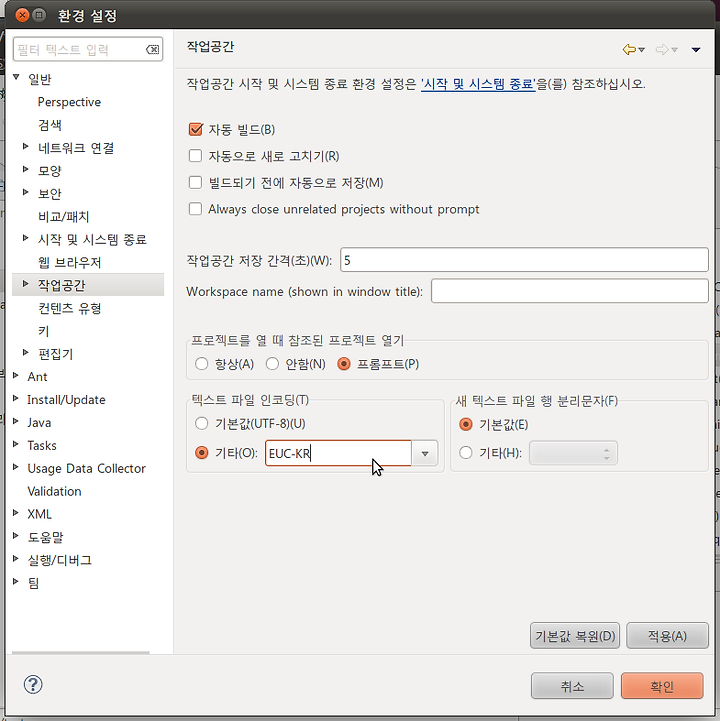This screenshot has height=721, width=720.
Task: Expand the 편집기 tree node
Action: click(x=26, y=353)
